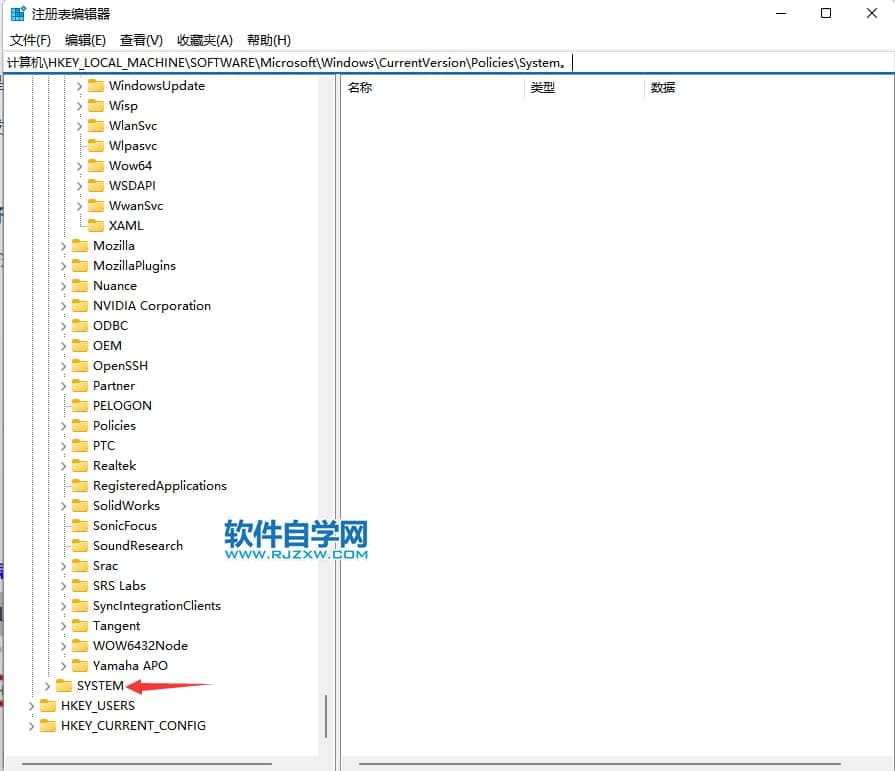Expand the SYSTEM key node
This screenshot has width=895, height=771.
click(47, 686)
